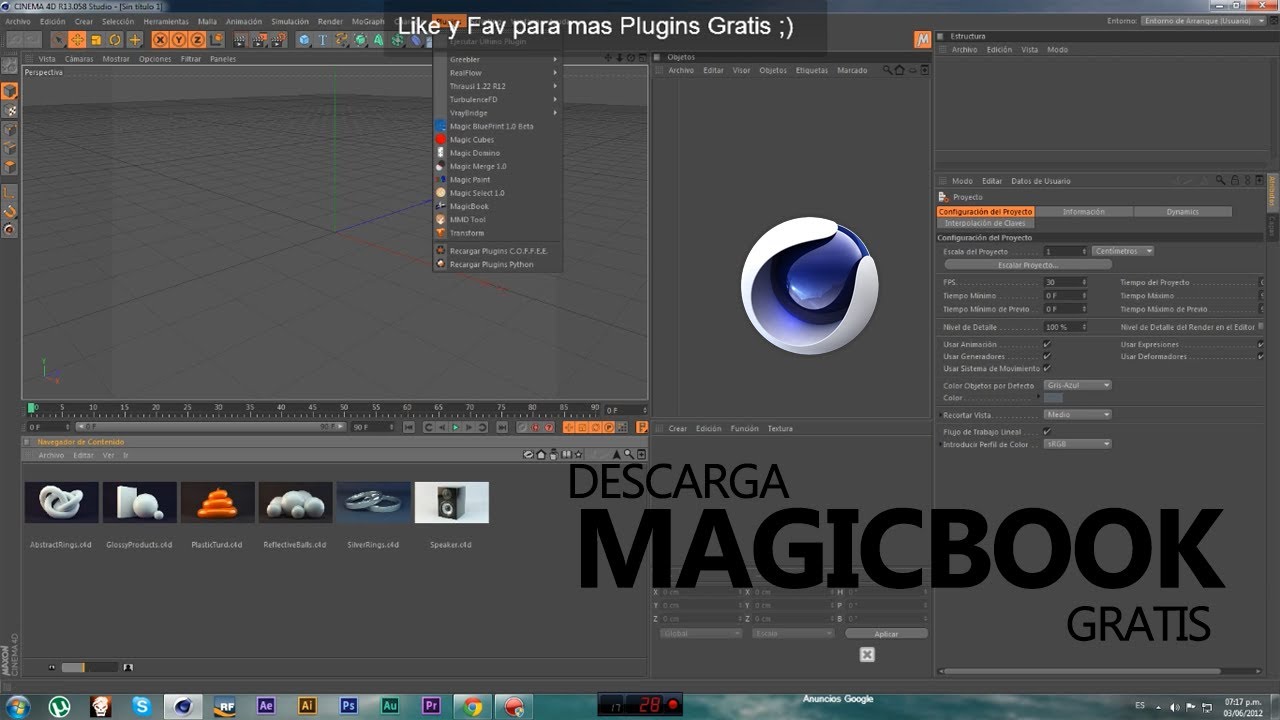
Task: Click the coordinate system toggle icon
Action: click(x=216, y=40)
